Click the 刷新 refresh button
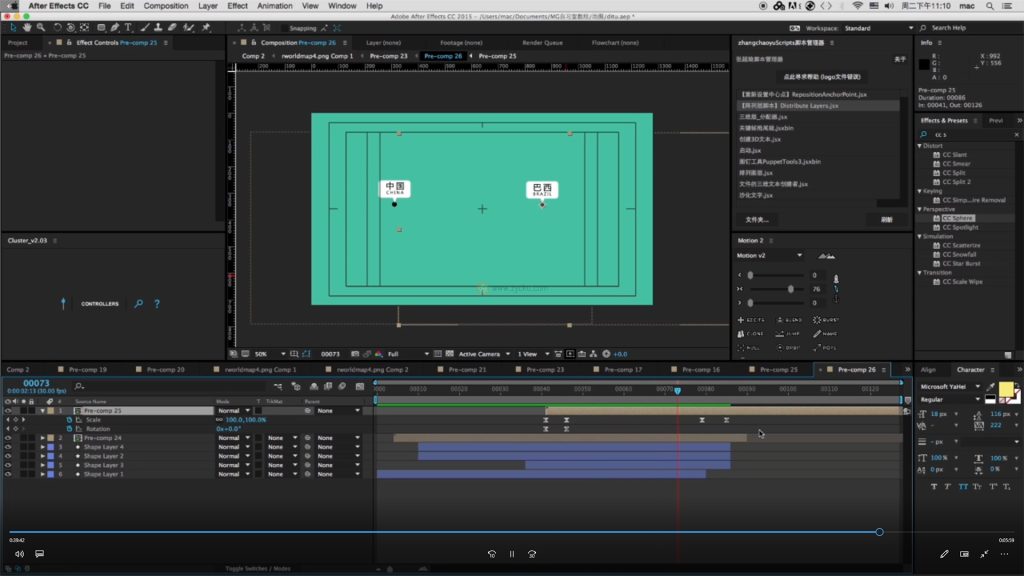Screen dimensions: 1024x576 click(x=886, y=219)
